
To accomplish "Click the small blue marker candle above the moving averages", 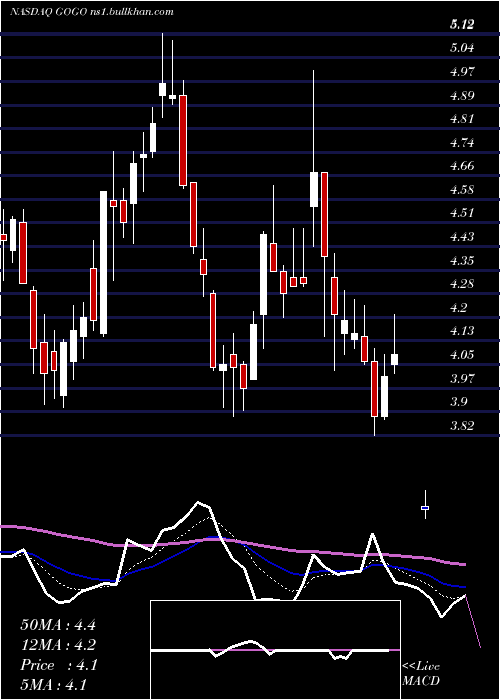I will 425,508.
